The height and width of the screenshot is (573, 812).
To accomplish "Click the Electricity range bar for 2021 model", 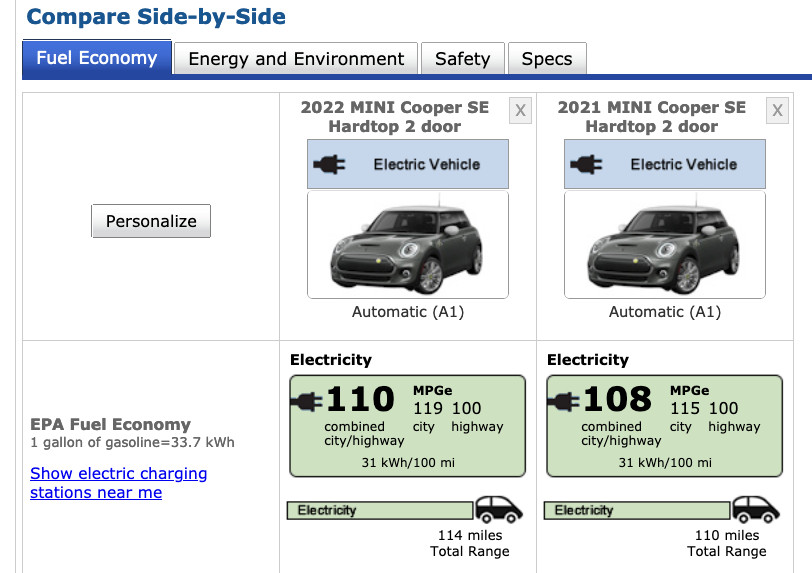I will (637, 510).
